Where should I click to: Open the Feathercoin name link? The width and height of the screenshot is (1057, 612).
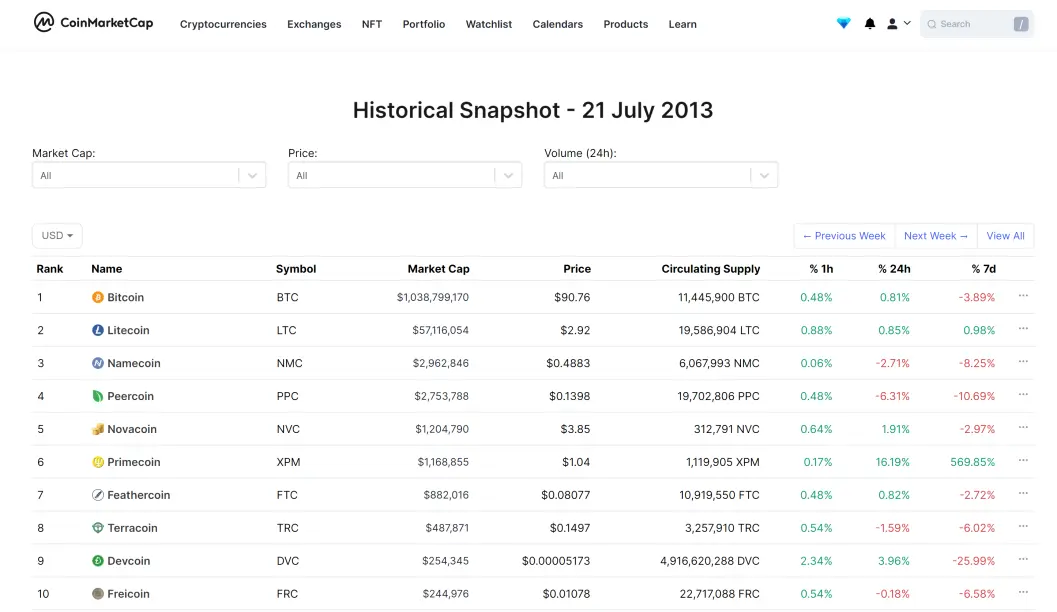coord(138,495)
